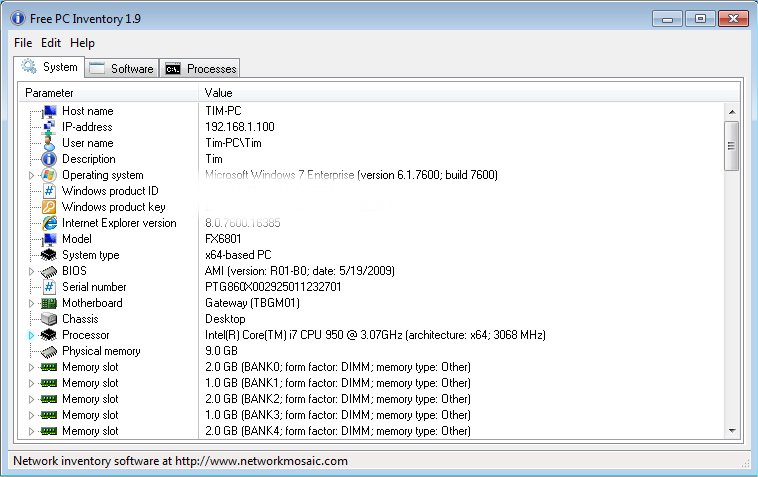Select the Tim-PC\Tim user value

[x=233, y=143]
